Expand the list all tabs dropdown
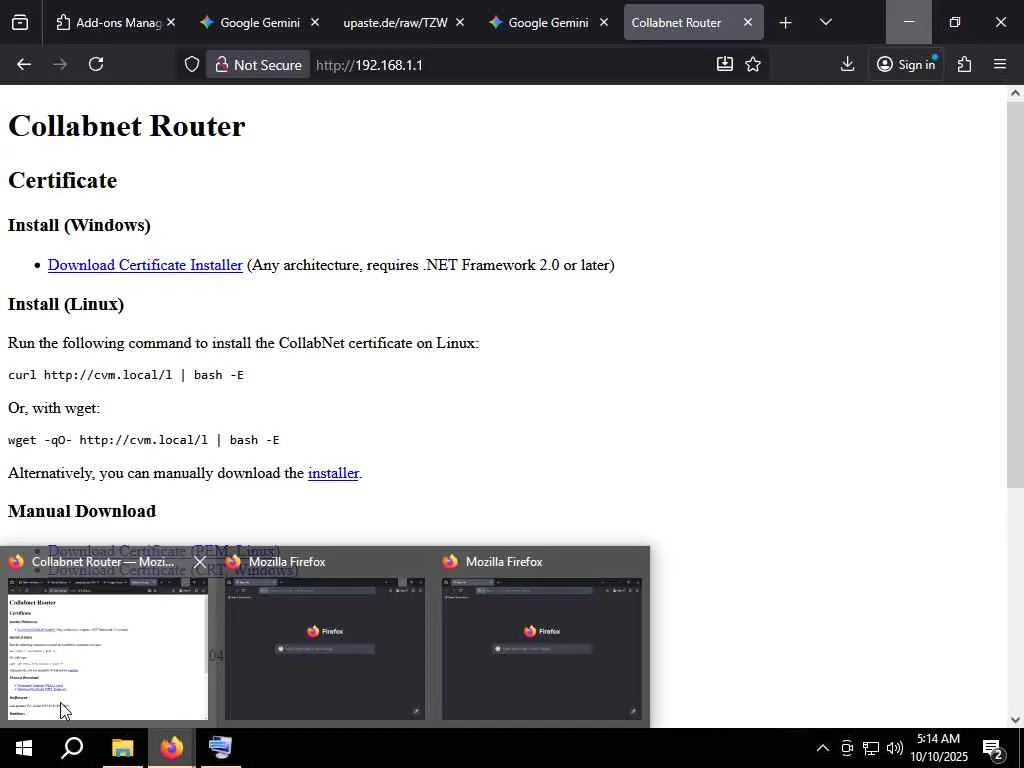The width and height of the screenshot is (1024, 768). (x=825, y=22)
